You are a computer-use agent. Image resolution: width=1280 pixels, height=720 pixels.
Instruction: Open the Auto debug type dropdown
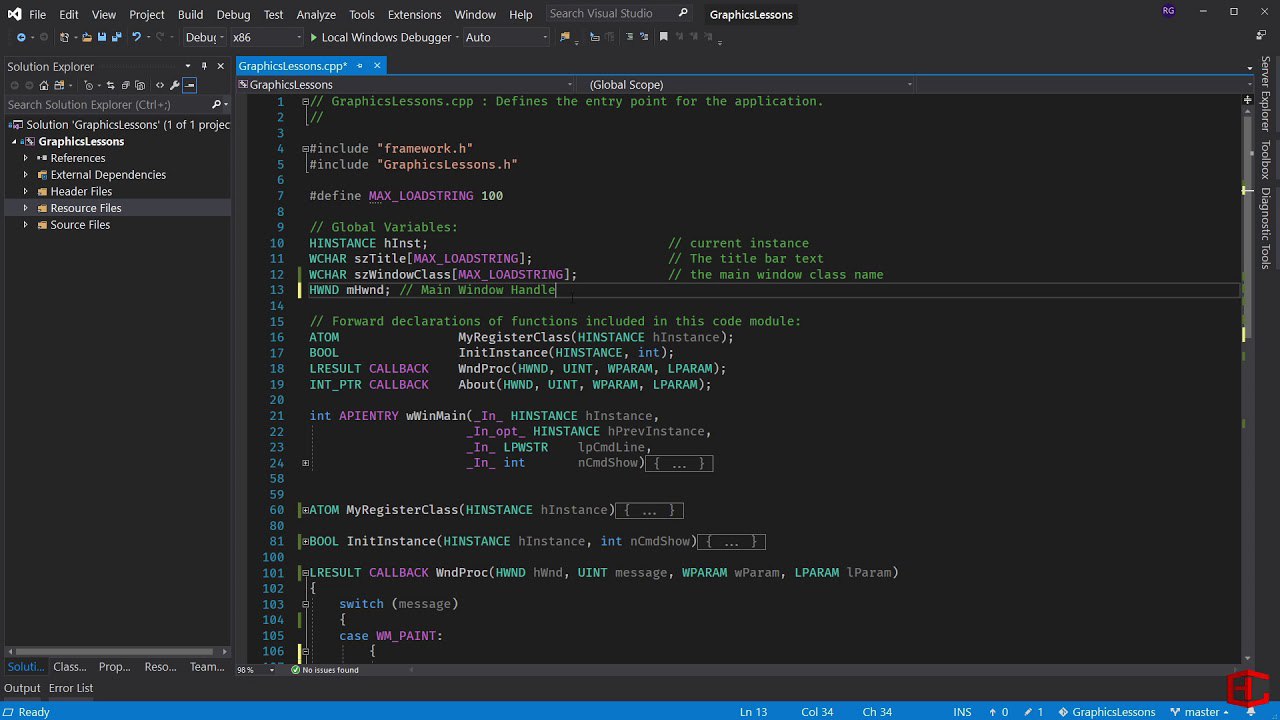coord(506,37)
